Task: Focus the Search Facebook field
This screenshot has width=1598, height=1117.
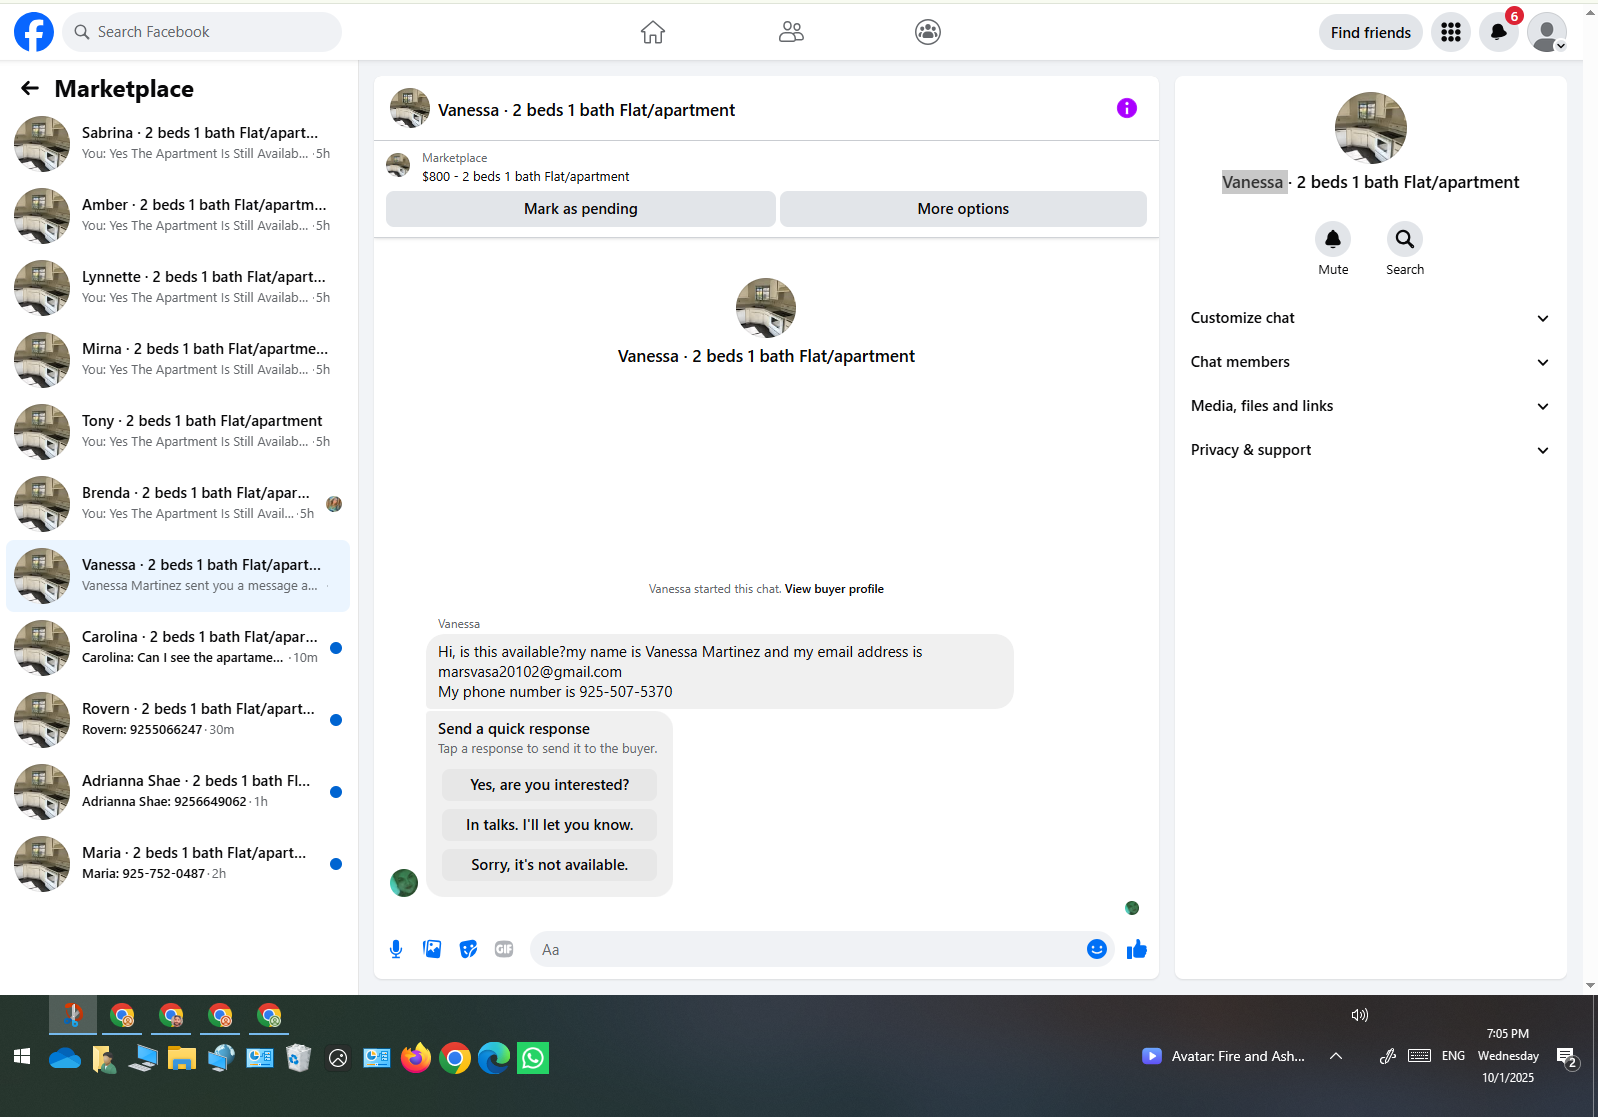Action: [x=202, y=32]
